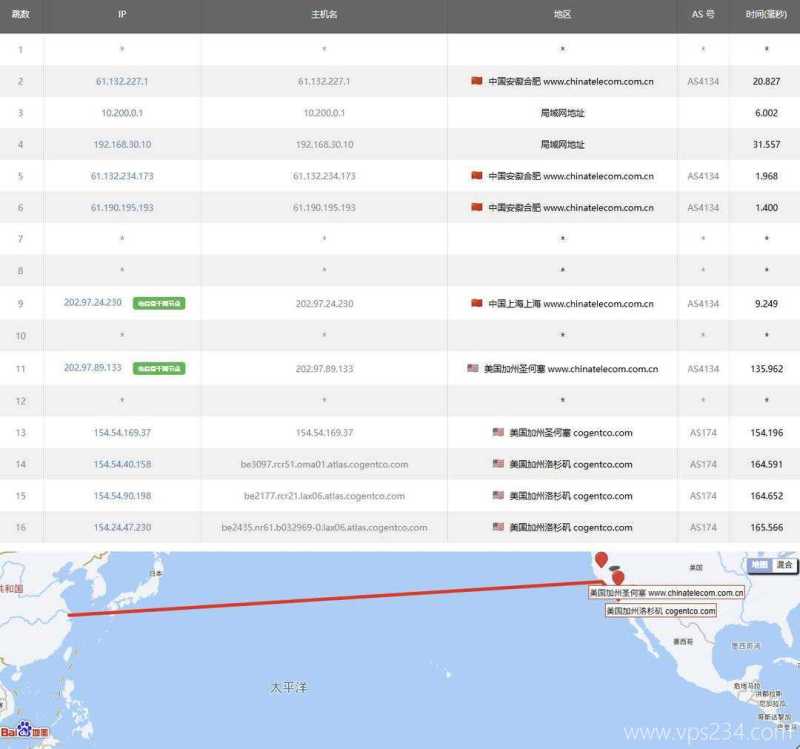Screen dimensions: 800x749
Task: Click the China flag icon beside 中国安徽合肥 on hop 2
Action: click(475, 83)
